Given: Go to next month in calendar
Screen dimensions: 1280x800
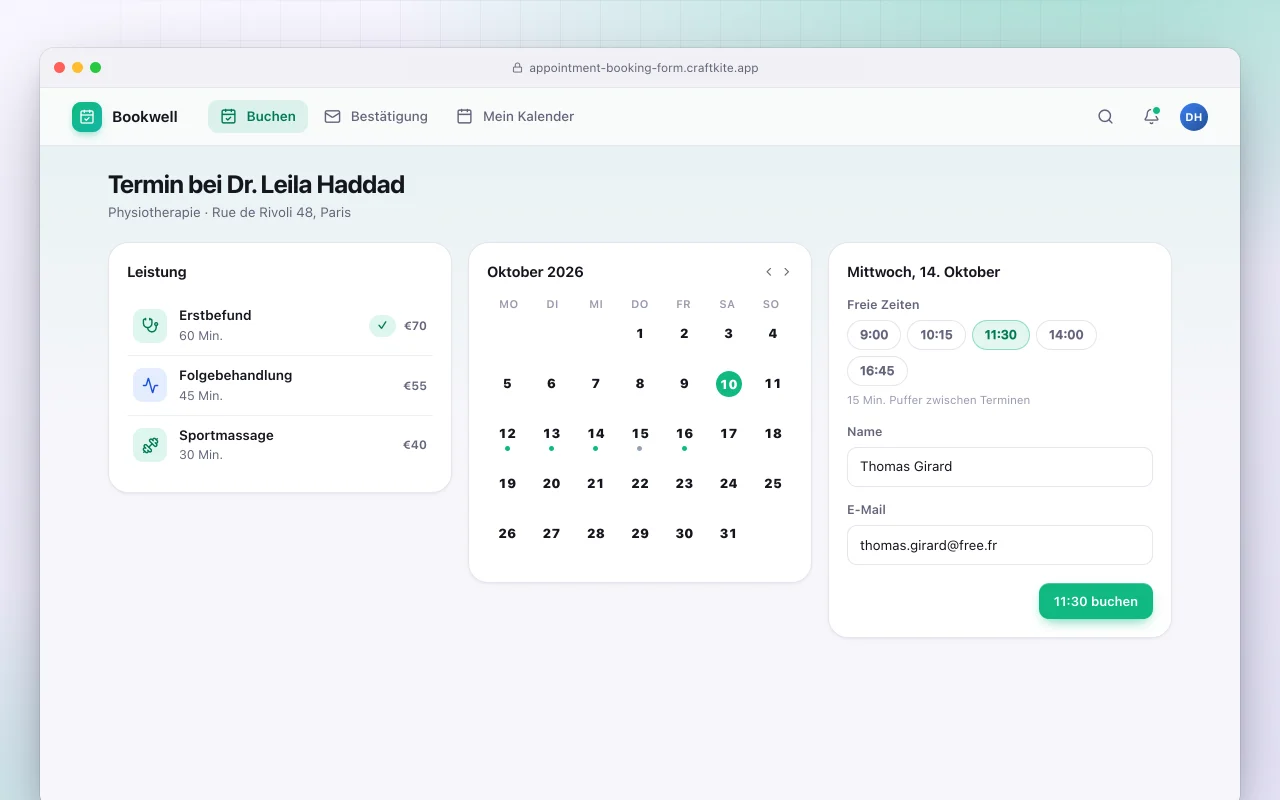Looking at the screenshot, I should (x=787, y=272).
